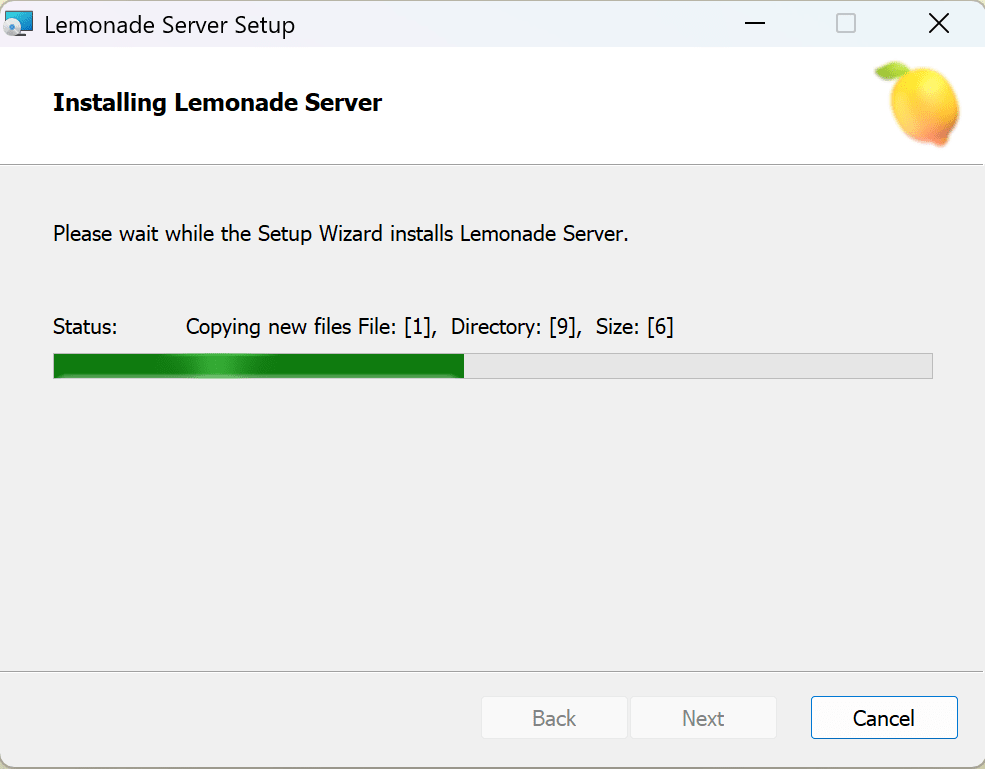Click the "Copying new files" status text
This screenshot has width=985, height=769.
[269, 327]
